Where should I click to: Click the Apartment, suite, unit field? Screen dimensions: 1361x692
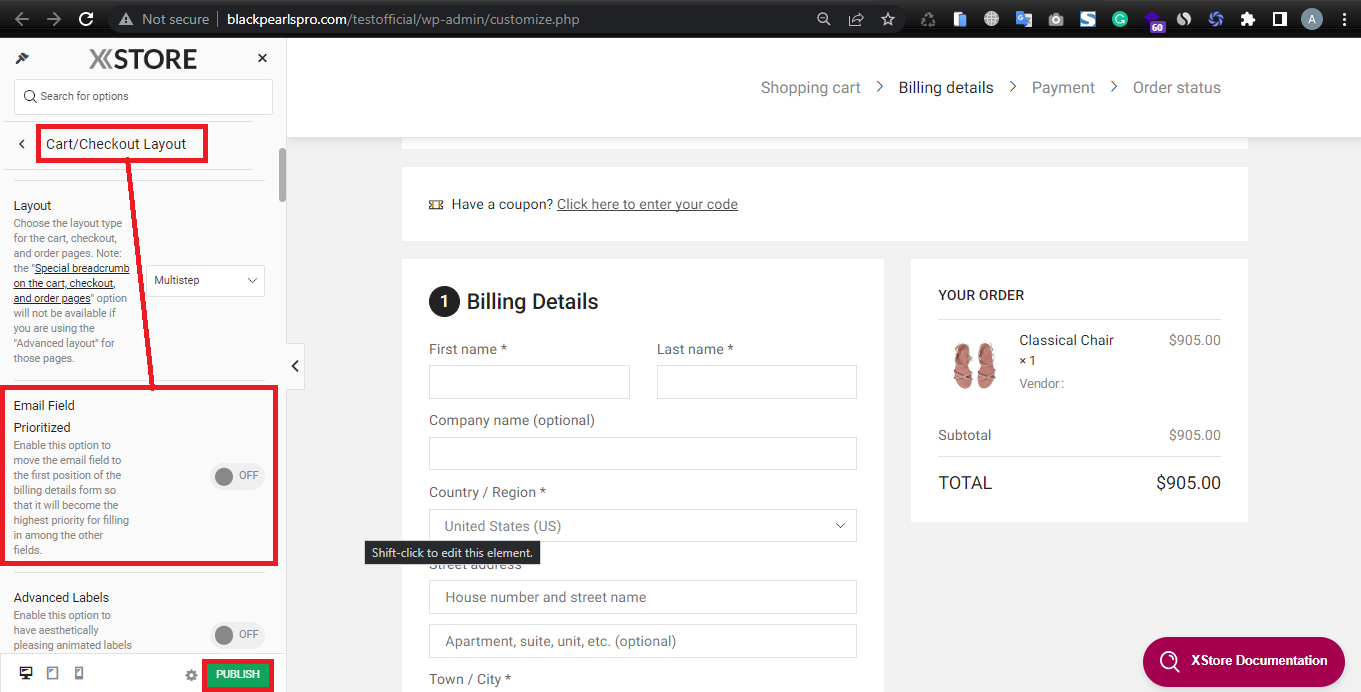(643, 641)
